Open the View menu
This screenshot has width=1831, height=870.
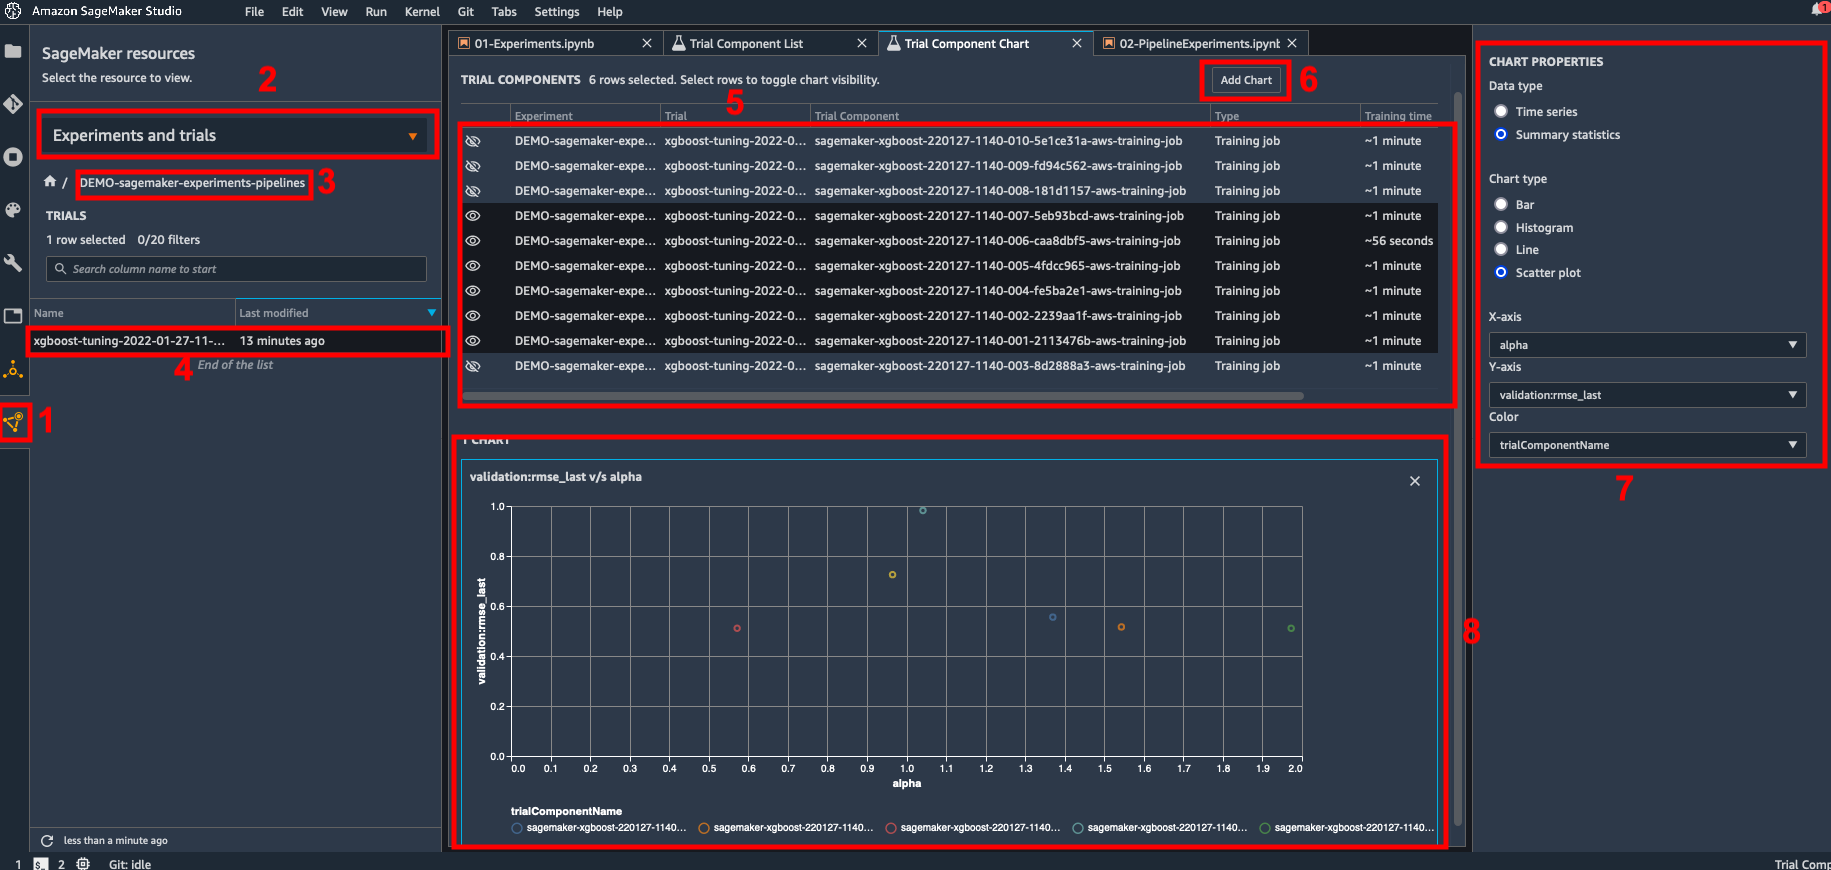pyautogui.click(x=334, y=12)
